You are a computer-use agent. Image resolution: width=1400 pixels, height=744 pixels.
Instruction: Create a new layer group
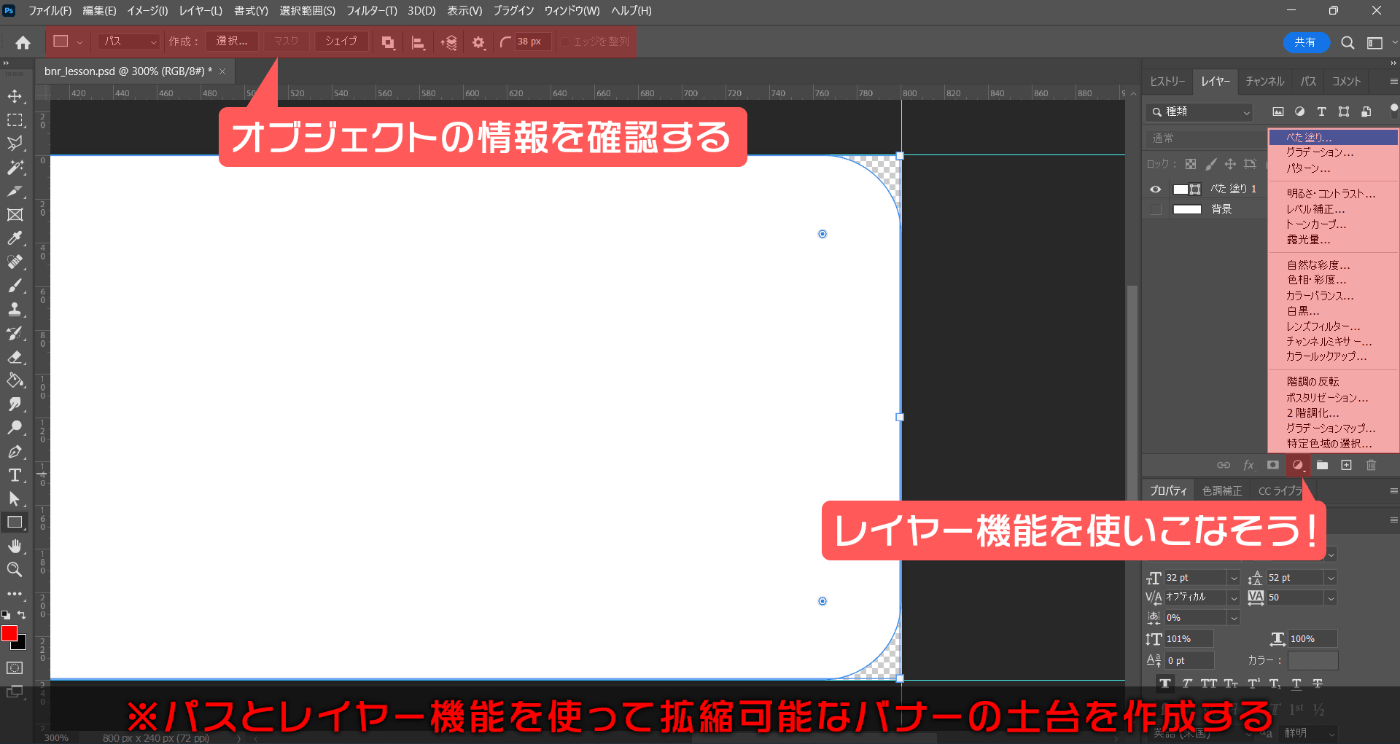[x=1322, y=465]
